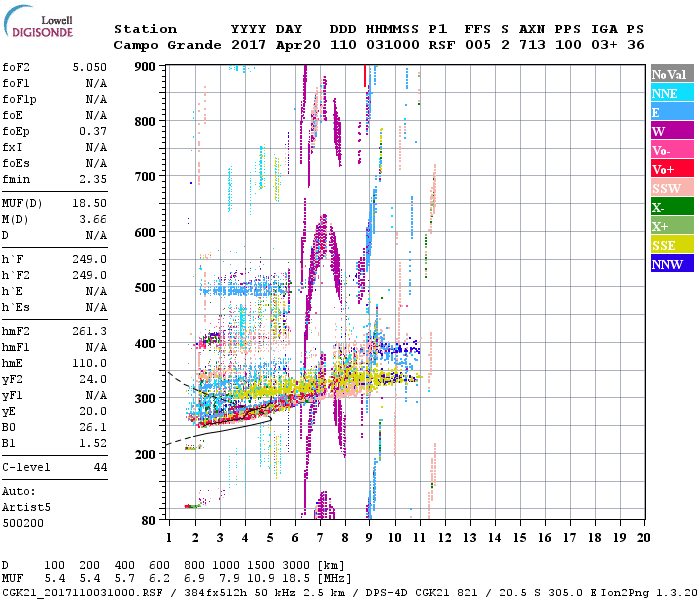
Task: Click the red Vo+ marker at top of plot
Action: [365, 76]
